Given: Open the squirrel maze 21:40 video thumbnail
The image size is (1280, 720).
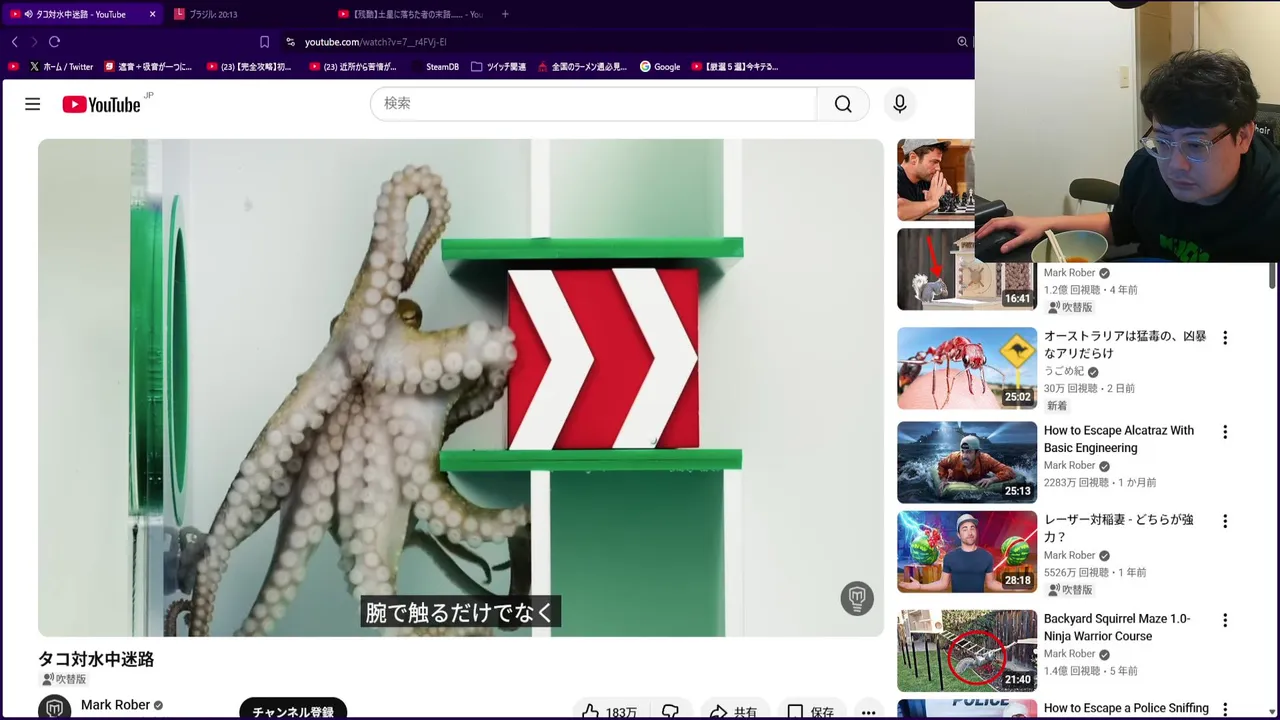Looking at the screenshot, I should point(967,651).
